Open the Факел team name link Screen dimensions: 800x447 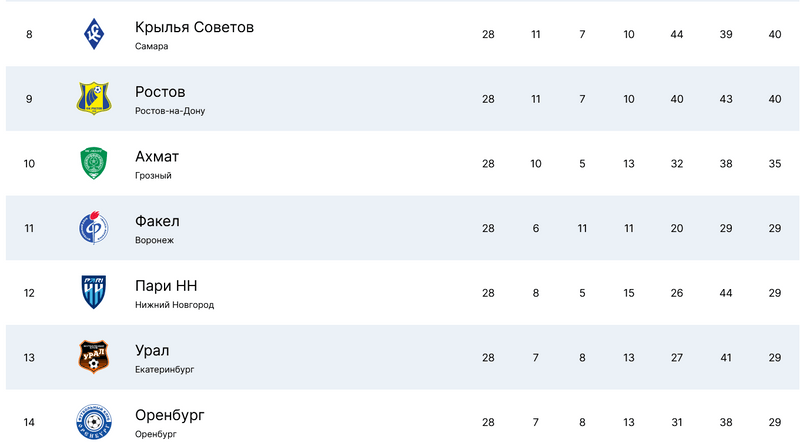click(x=157, y=221)
